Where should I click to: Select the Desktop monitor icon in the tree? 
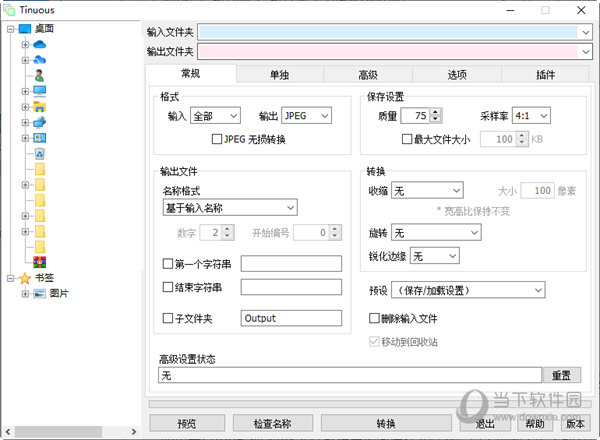click(25, 29)
